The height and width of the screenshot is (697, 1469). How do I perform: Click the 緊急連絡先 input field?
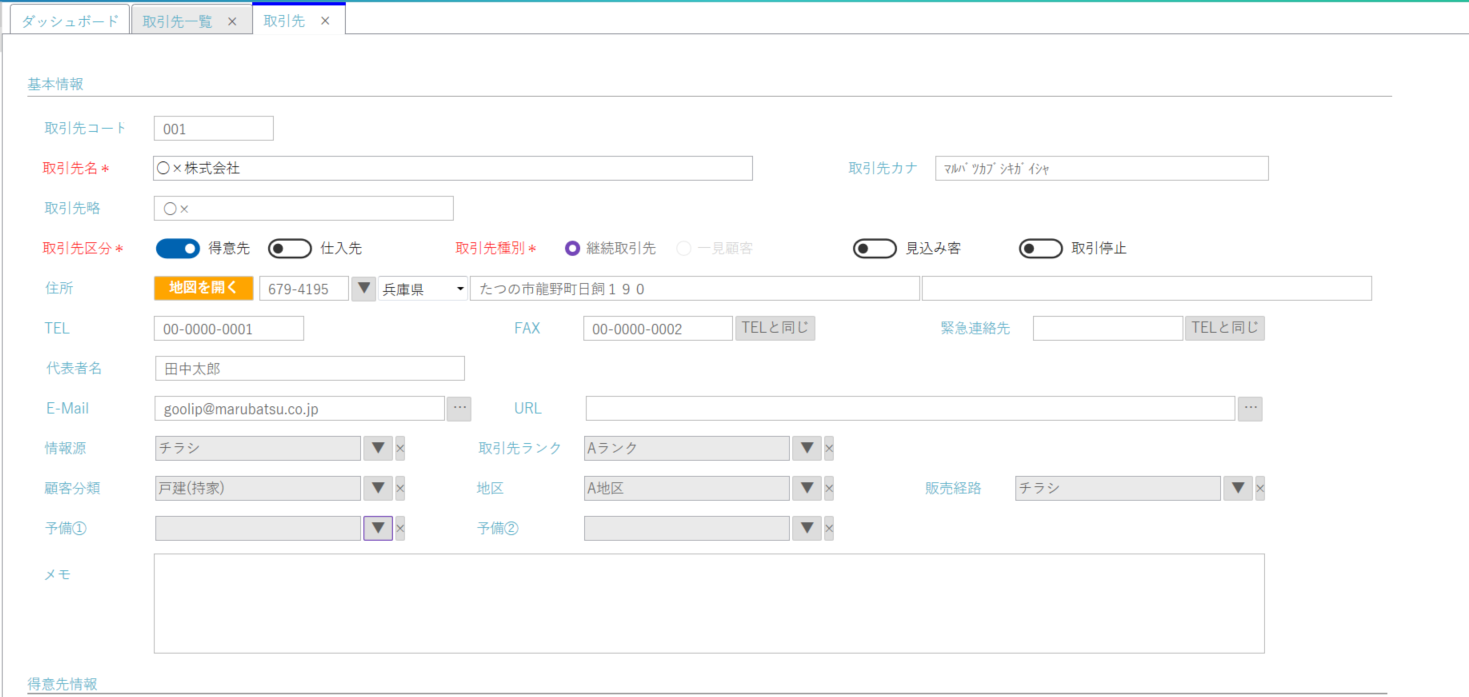1108,328
